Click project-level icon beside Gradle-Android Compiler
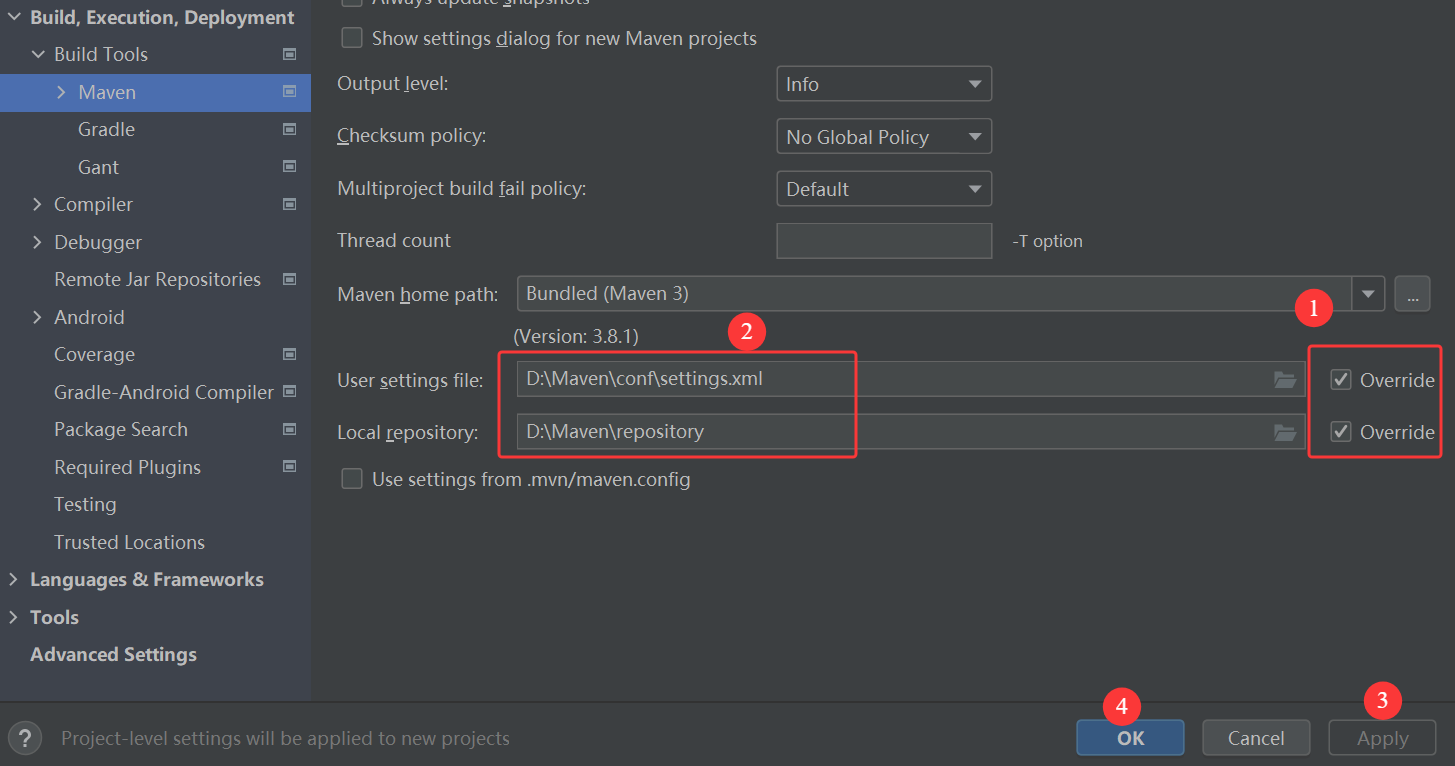Viewport: 1455px width, 766px height. pyautogui.click(x=289, y=392)
